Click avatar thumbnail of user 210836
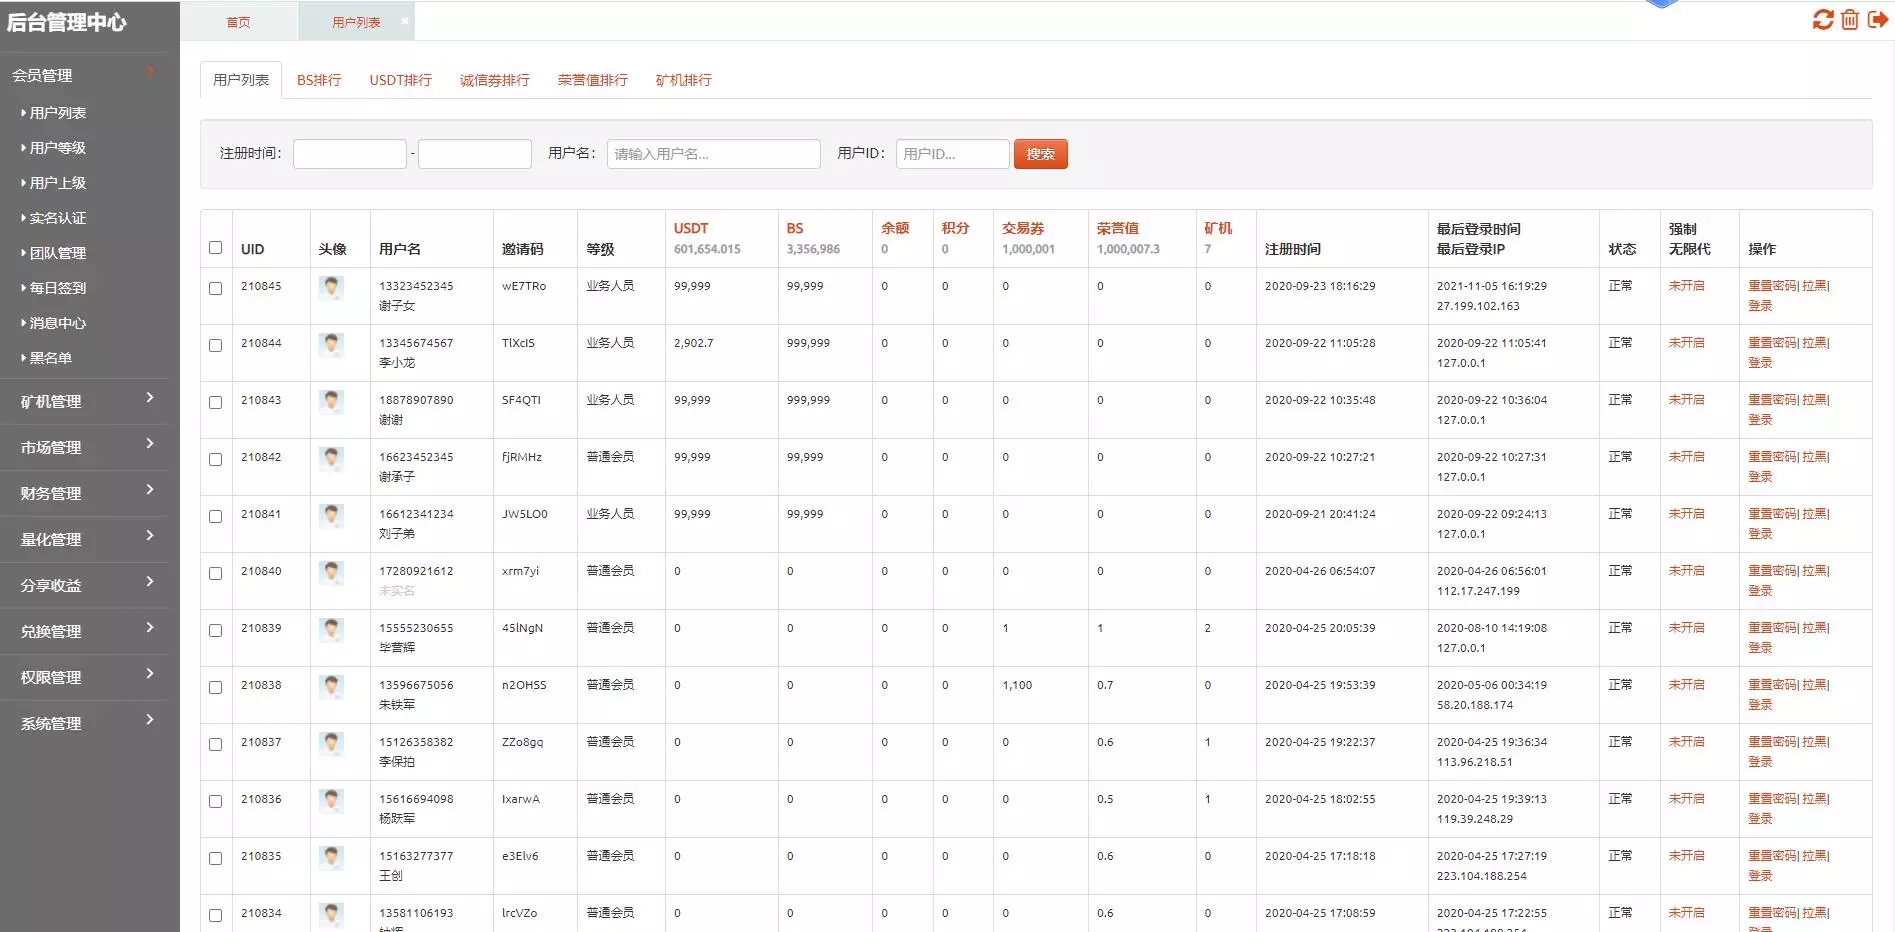Screen dimensions: 1895x932 coord(331,801)
